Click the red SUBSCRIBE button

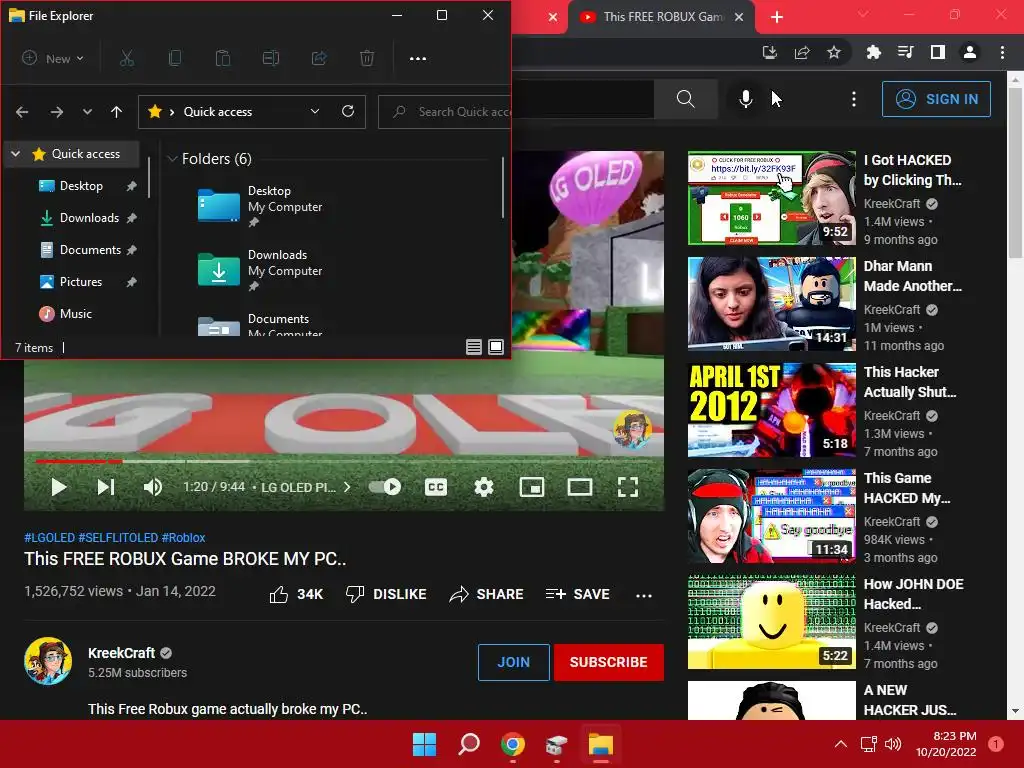click(x=609, y=662)
